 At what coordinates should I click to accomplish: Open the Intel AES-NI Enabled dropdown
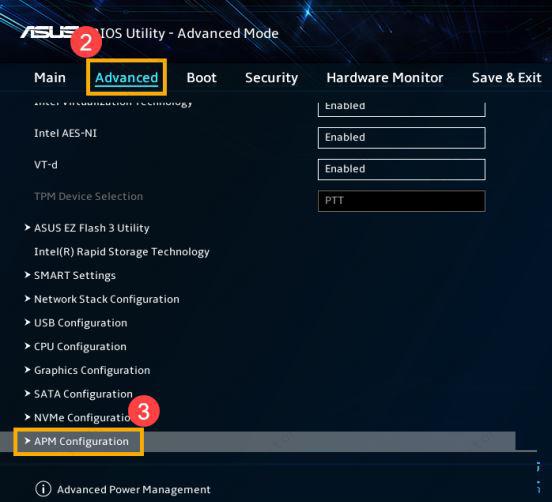click(401, 138)
